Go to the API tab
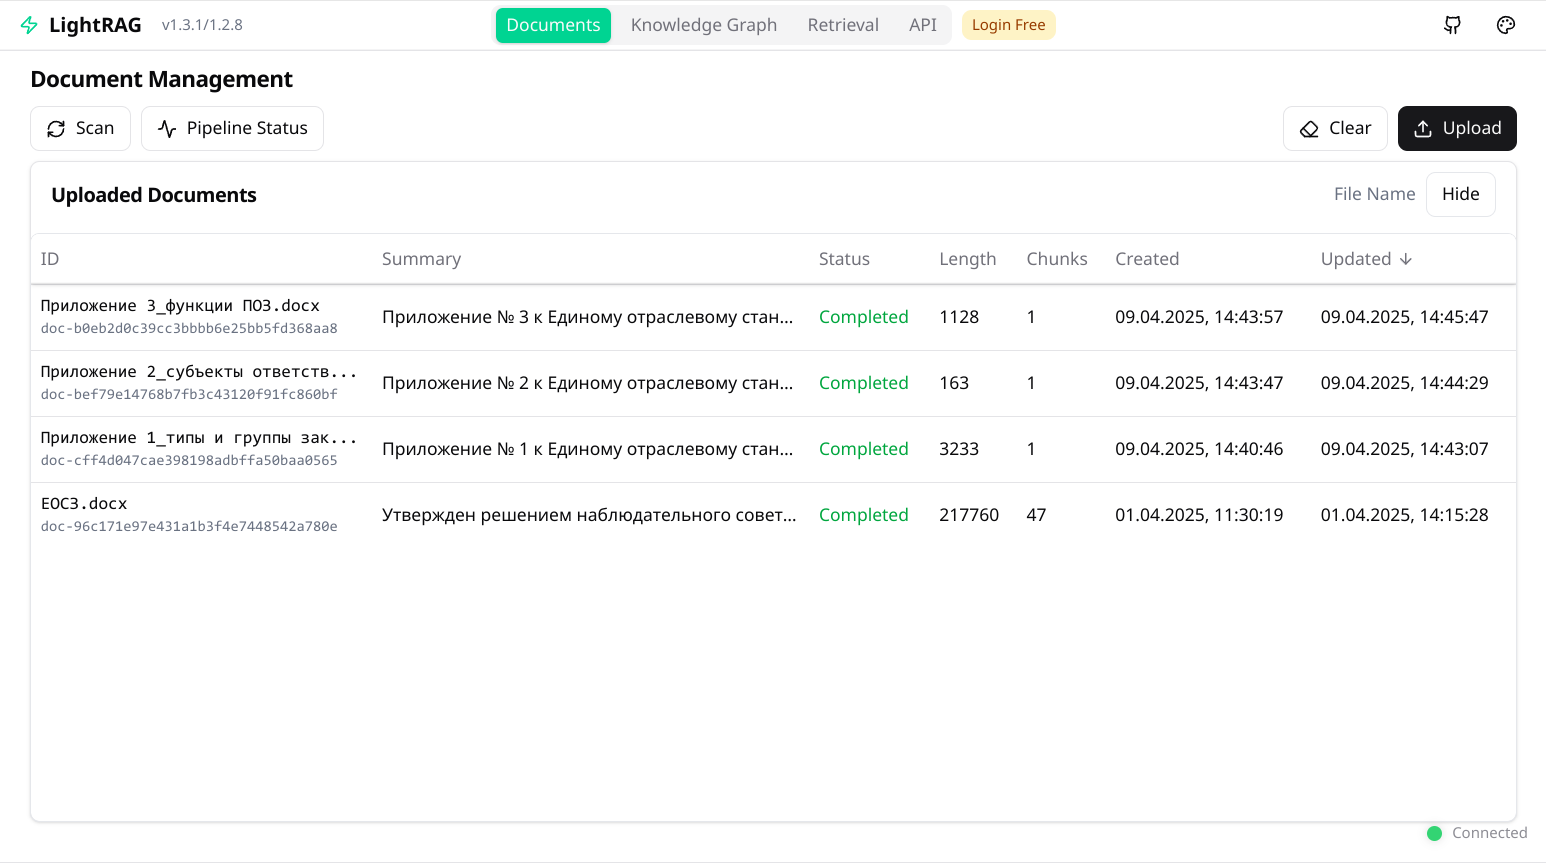1546x864 pixels. (922, 25)
